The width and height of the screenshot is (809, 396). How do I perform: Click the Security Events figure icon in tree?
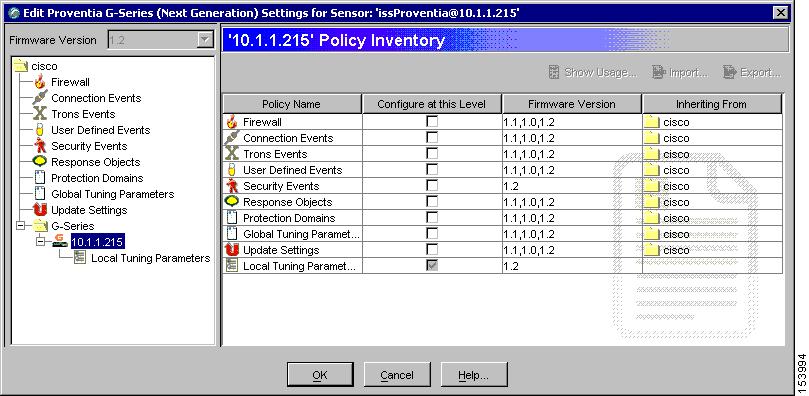40,146
